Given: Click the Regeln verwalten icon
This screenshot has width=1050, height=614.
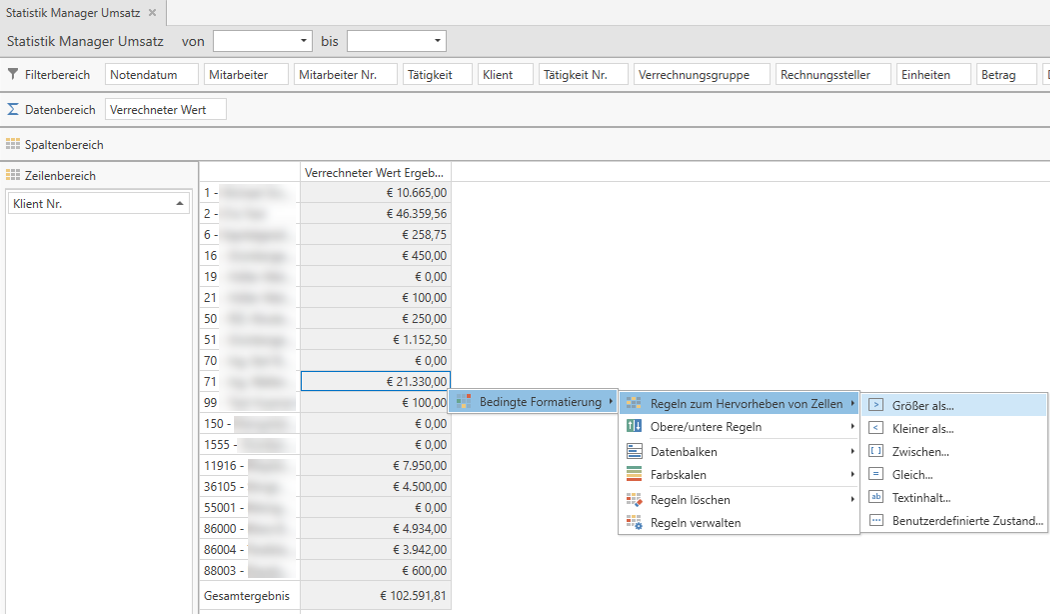Looking at the screenshot, I should pos(633,523).
